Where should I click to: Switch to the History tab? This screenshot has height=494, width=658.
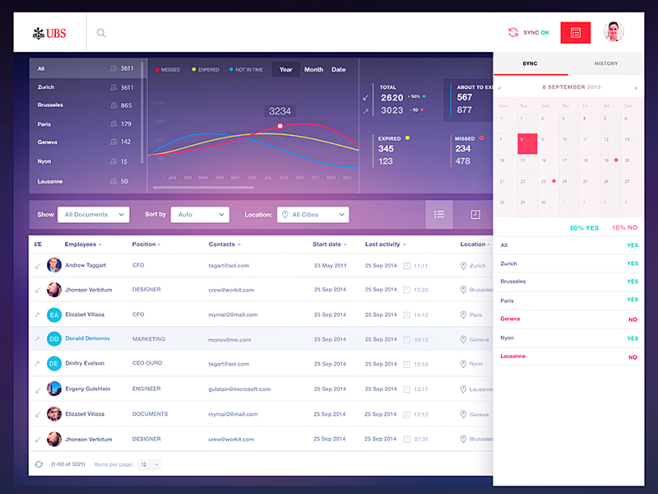[x=606, y=64]
